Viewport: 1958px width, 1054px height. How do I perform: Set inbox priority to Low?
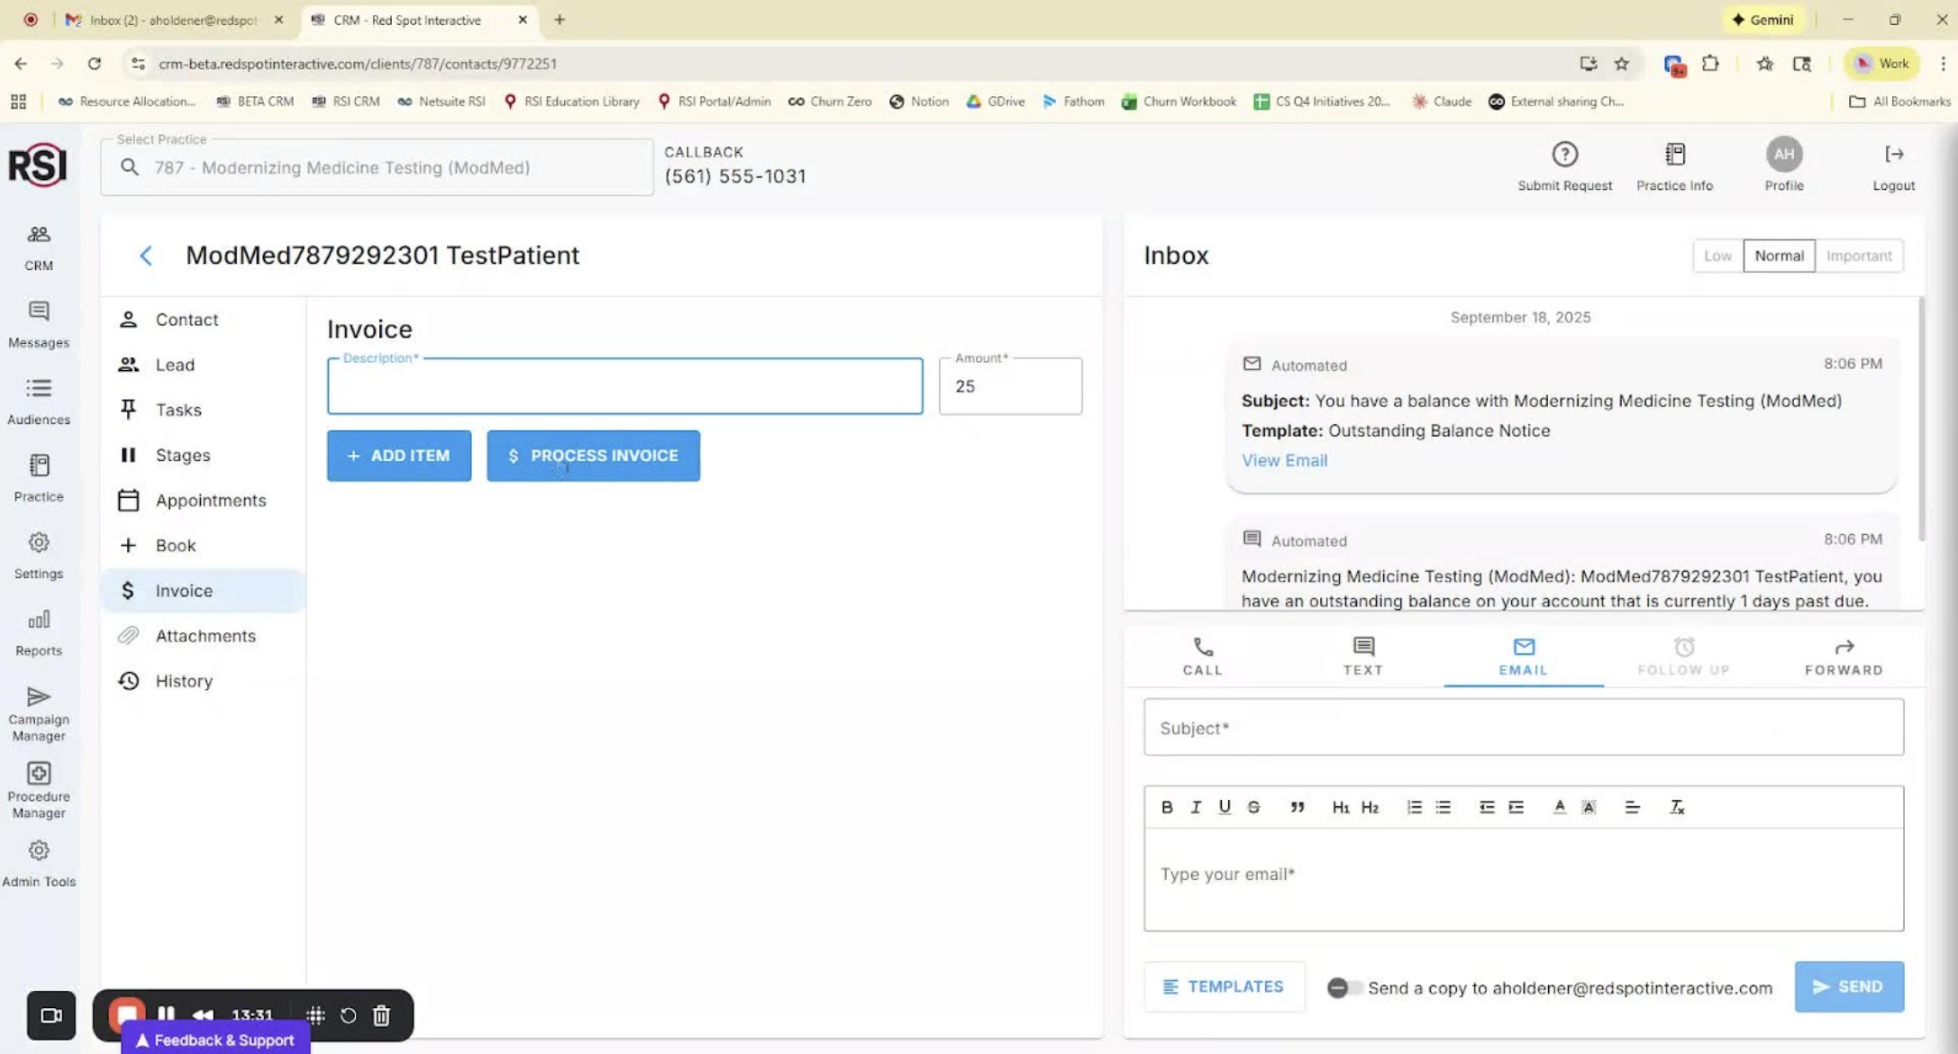point(1717,256)
